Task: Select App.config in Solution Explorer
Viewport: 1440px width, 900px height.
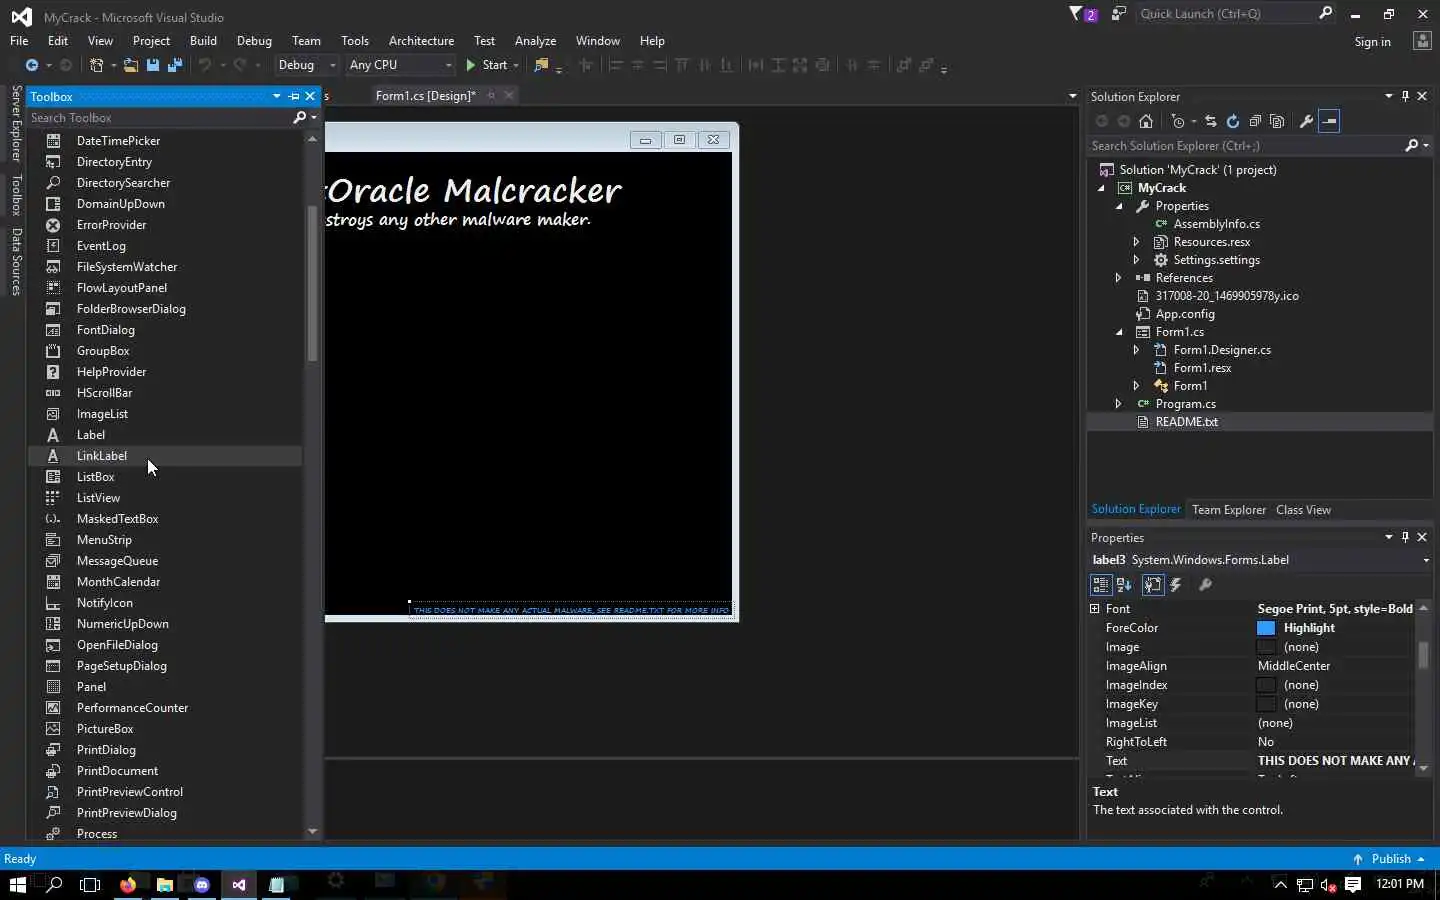Action: tap(1184, 314)
